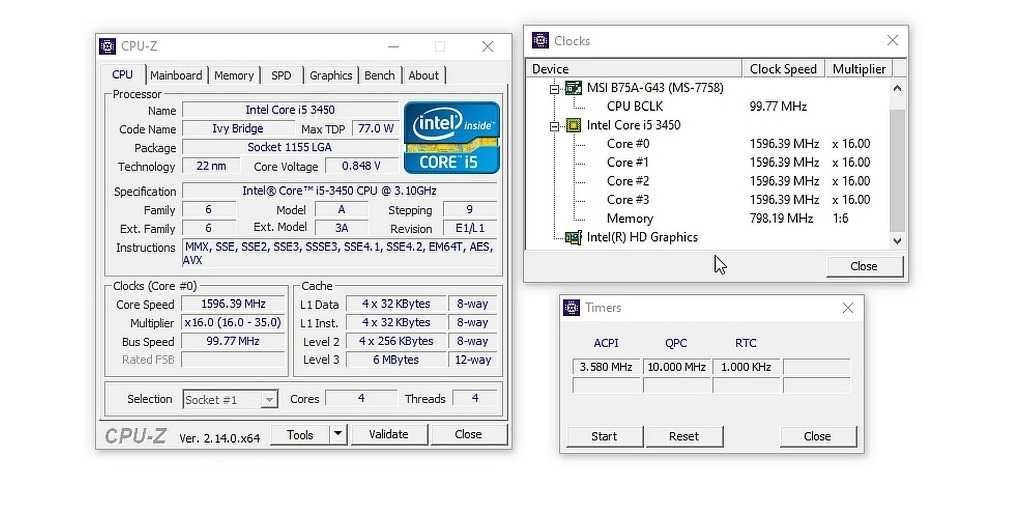Click the Name field Intel Core i5 3450

coord(290,110)
